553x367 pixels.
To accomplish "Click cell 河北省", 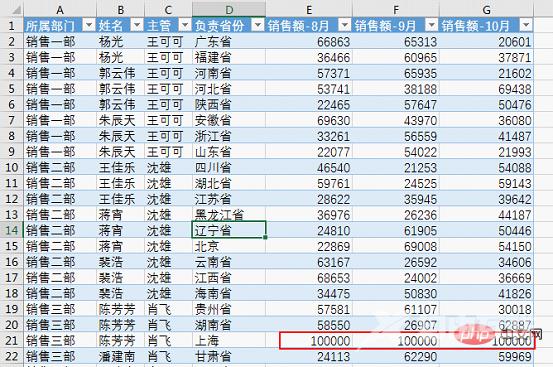I will (229, 88).
